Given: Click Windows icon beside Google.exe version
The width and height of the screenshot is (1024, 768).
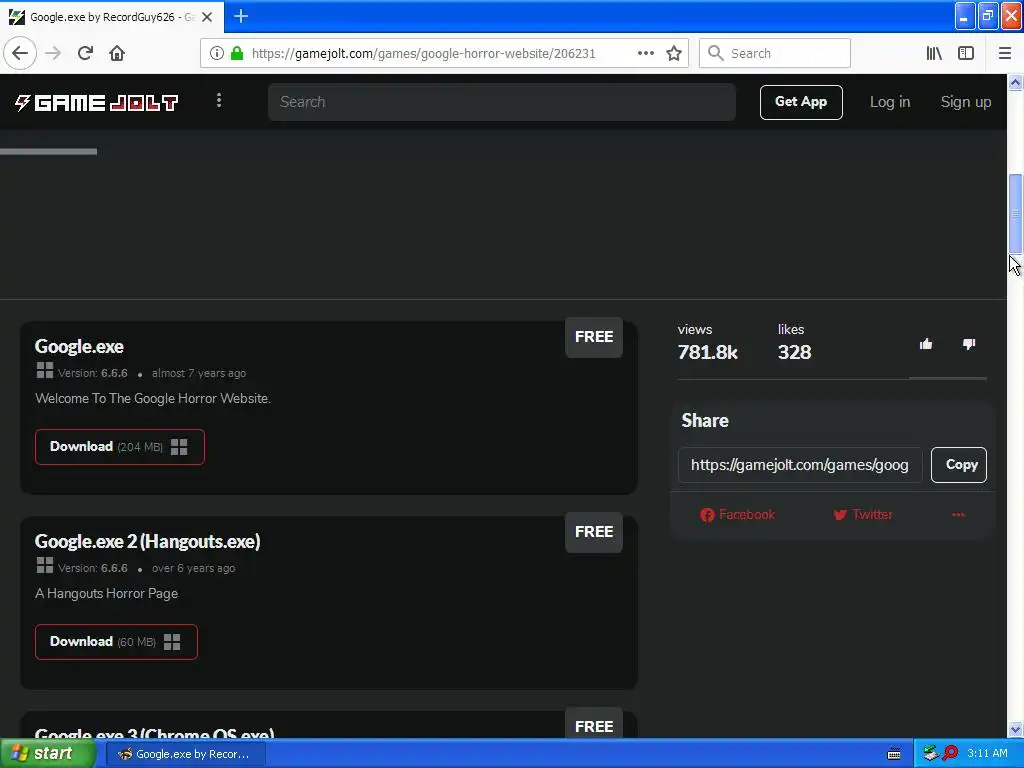Looking at the screenshot, I should (44, 371).
